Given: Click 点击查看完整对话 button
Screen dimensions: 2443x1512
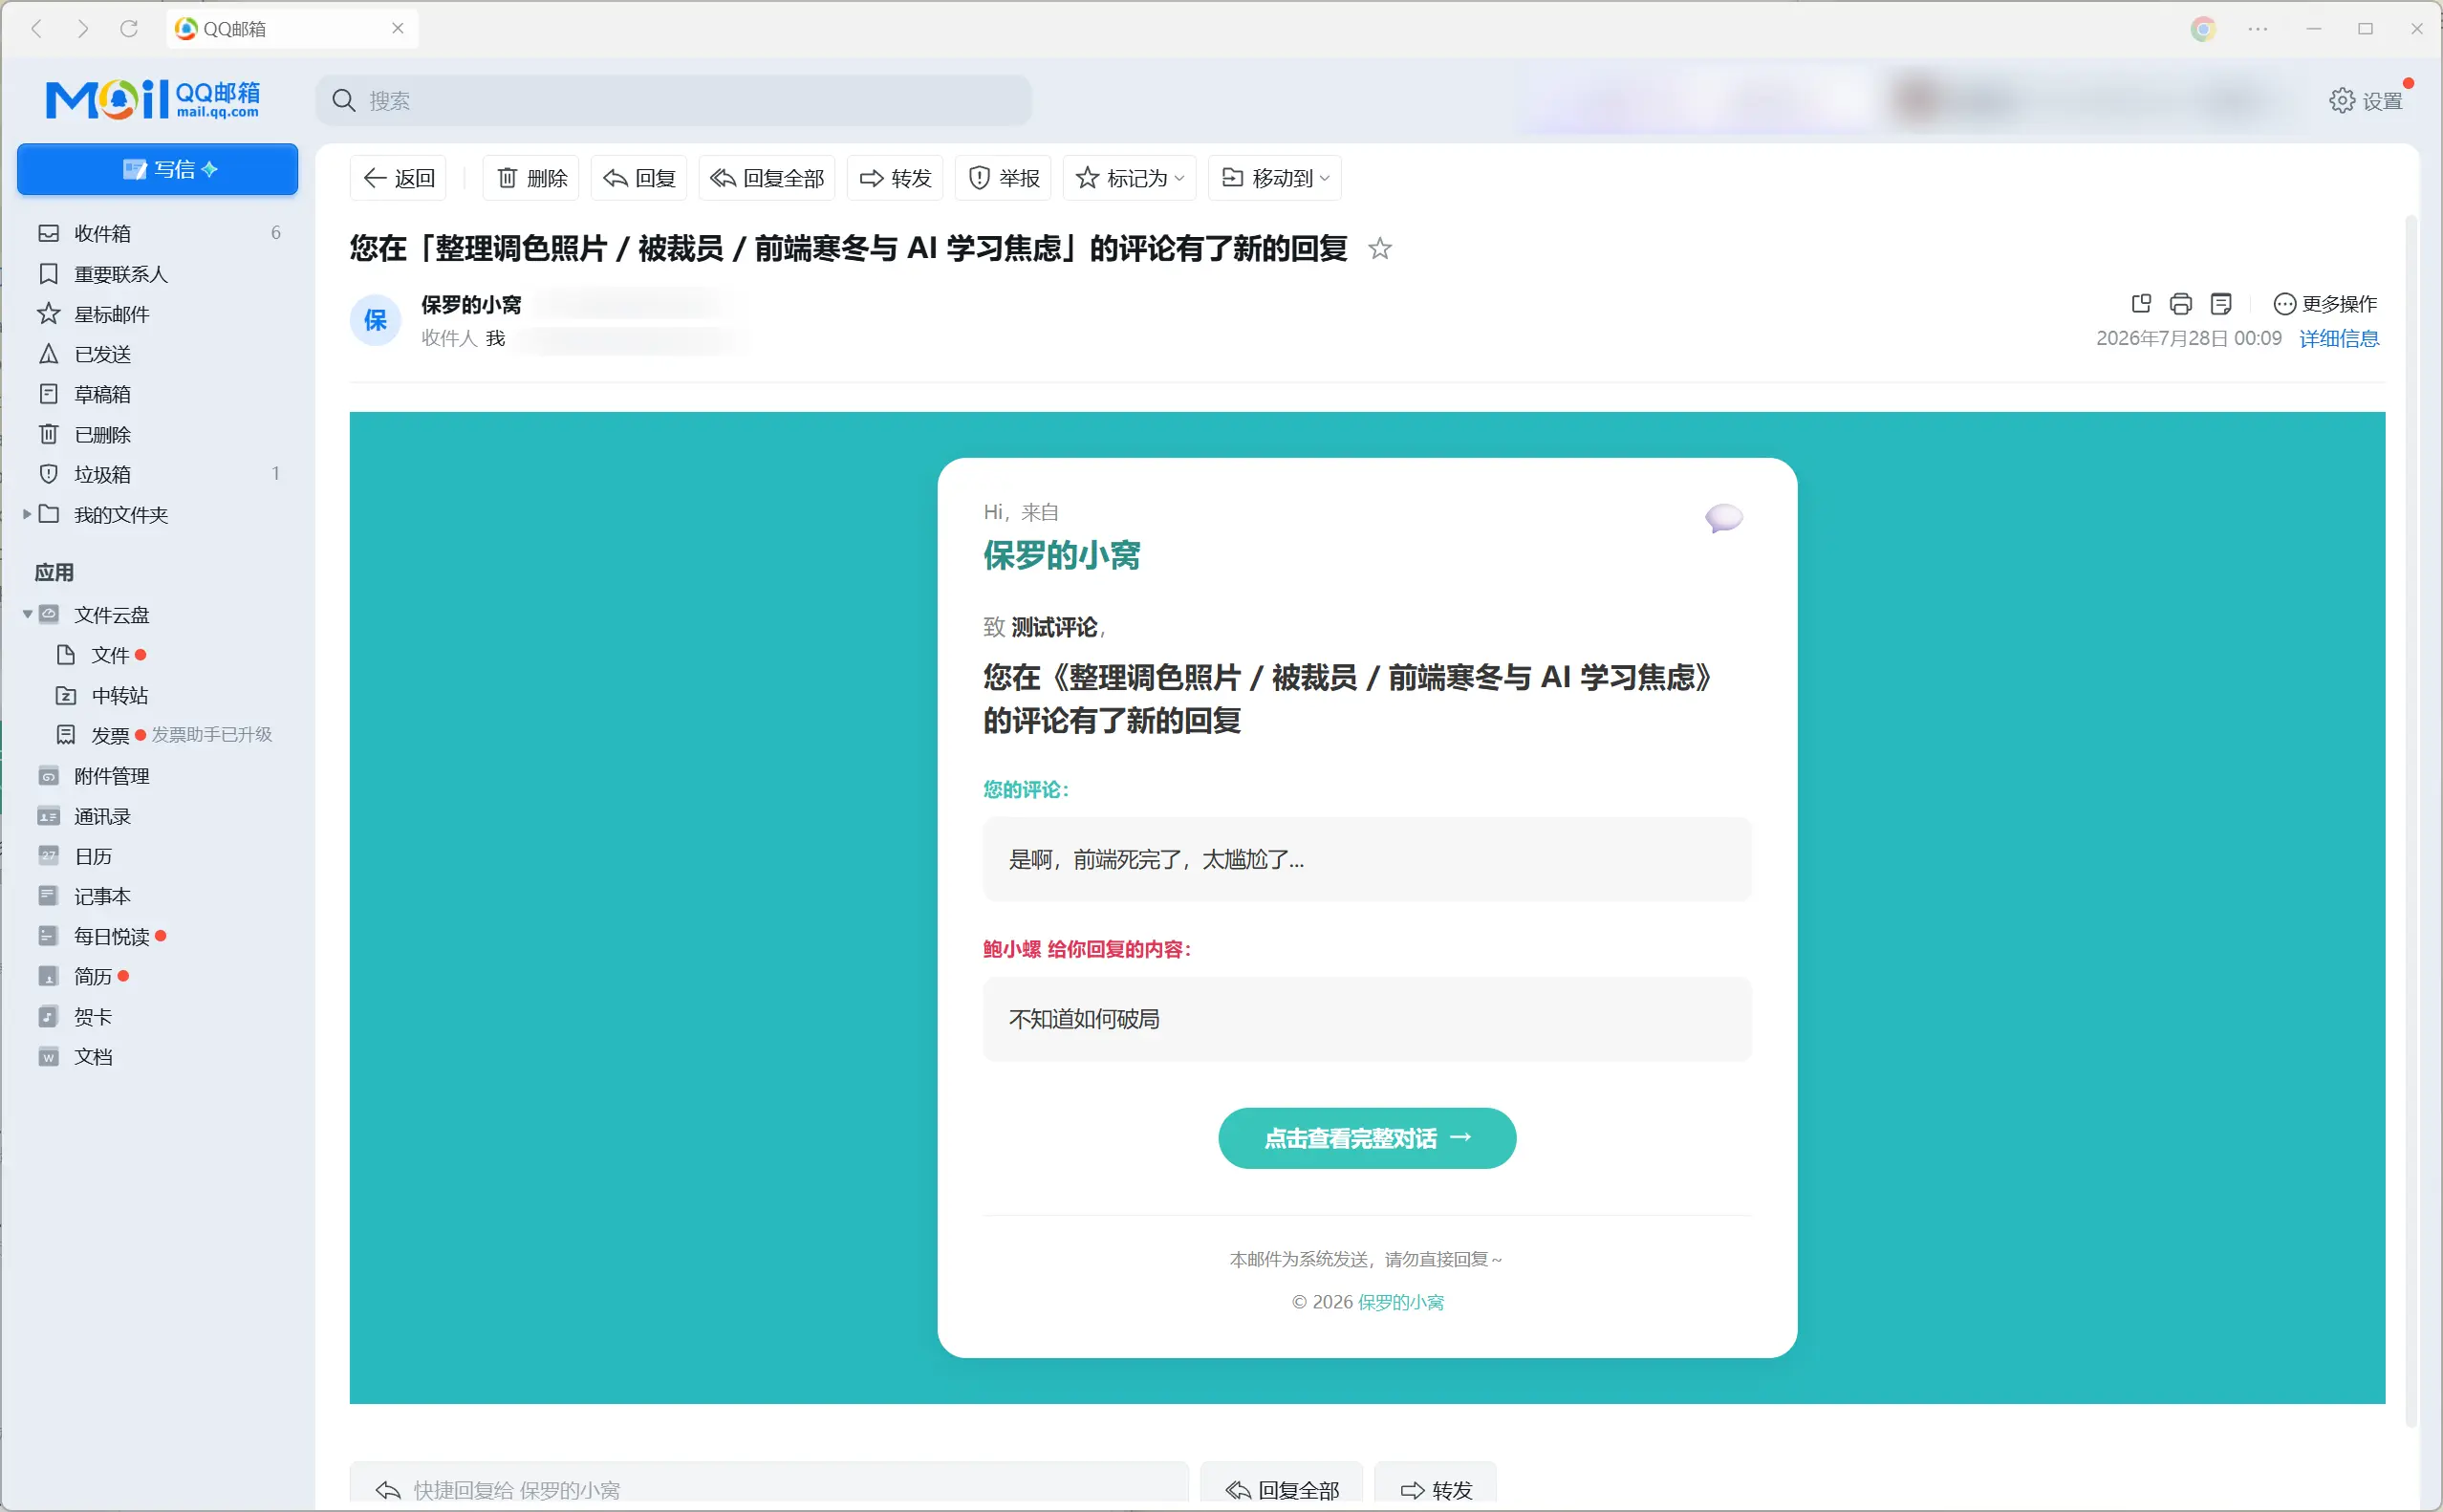Looking at the screenshot, I should point(1367,1138).
